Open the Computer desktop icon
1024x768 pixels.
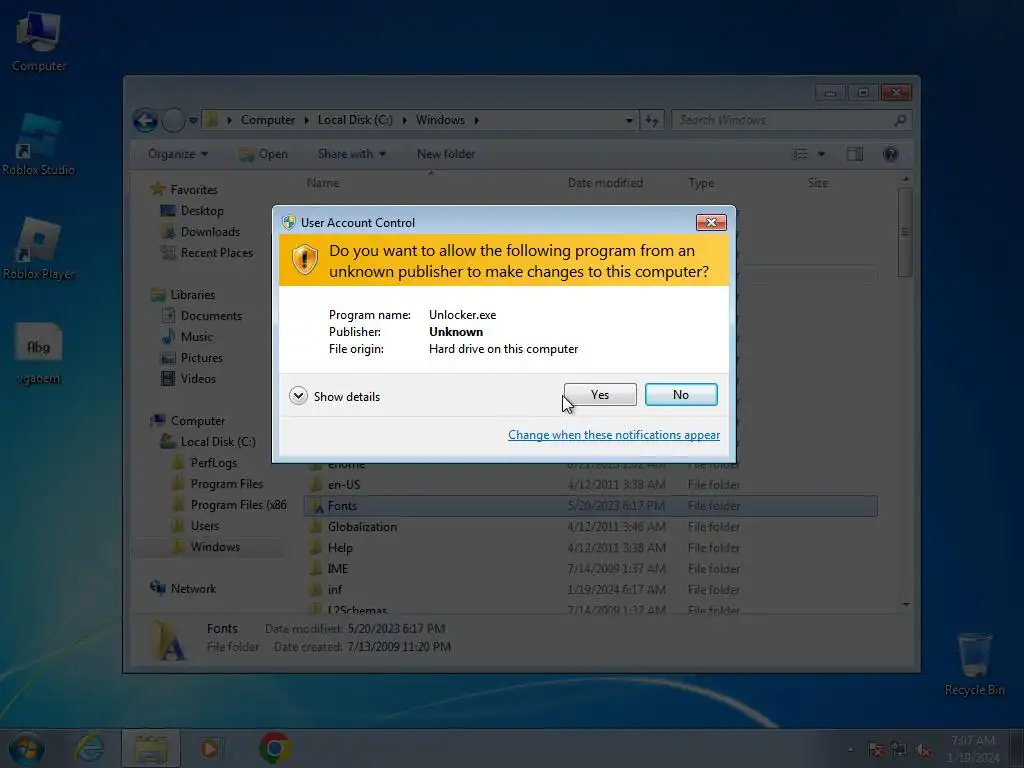(x=39, y=42)
